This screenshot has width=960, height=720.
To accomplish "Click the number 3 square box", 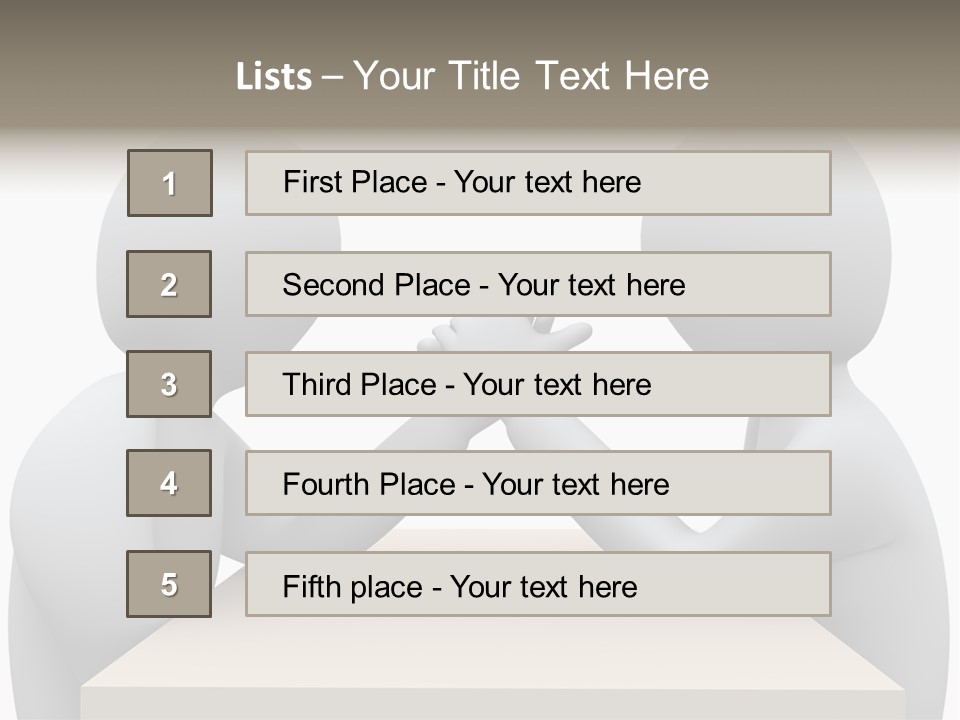I will 169,384.
